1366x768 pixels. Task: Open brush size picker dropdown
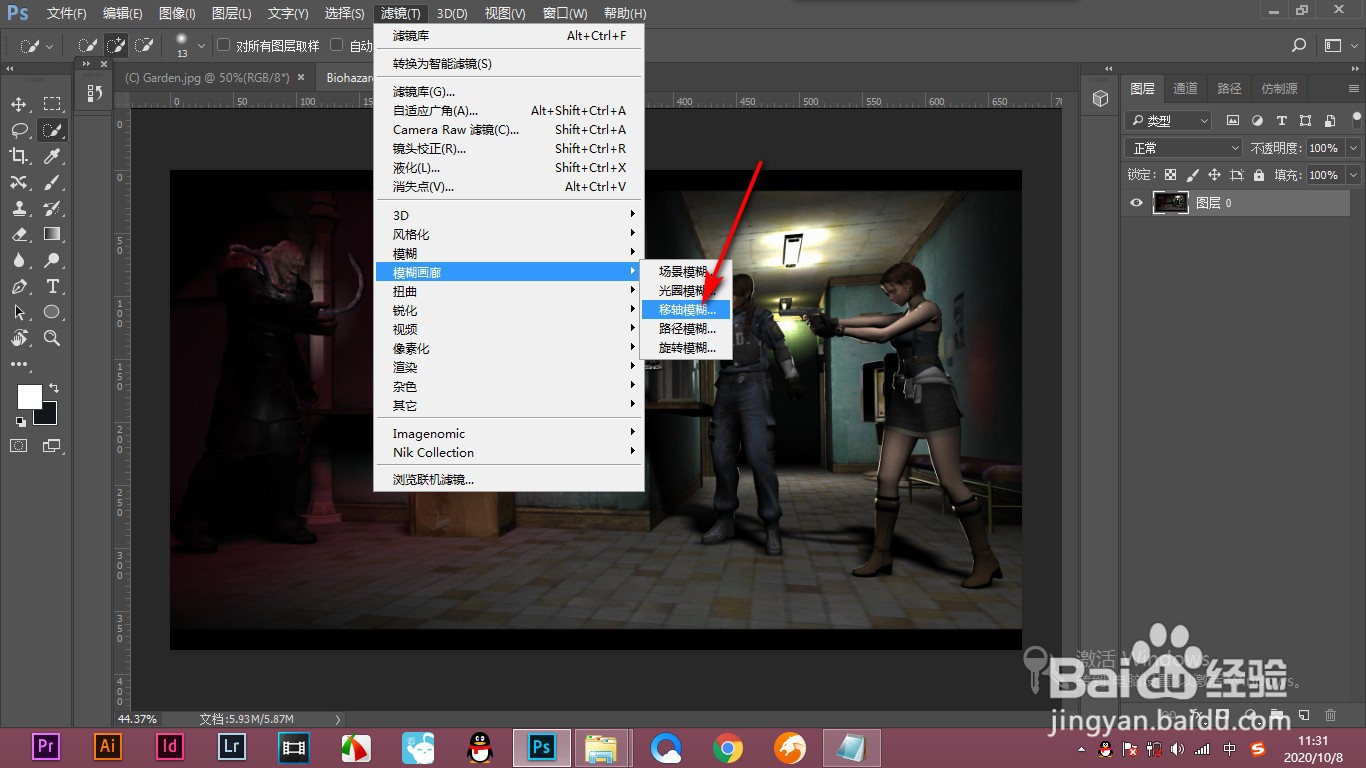[201, 45]
